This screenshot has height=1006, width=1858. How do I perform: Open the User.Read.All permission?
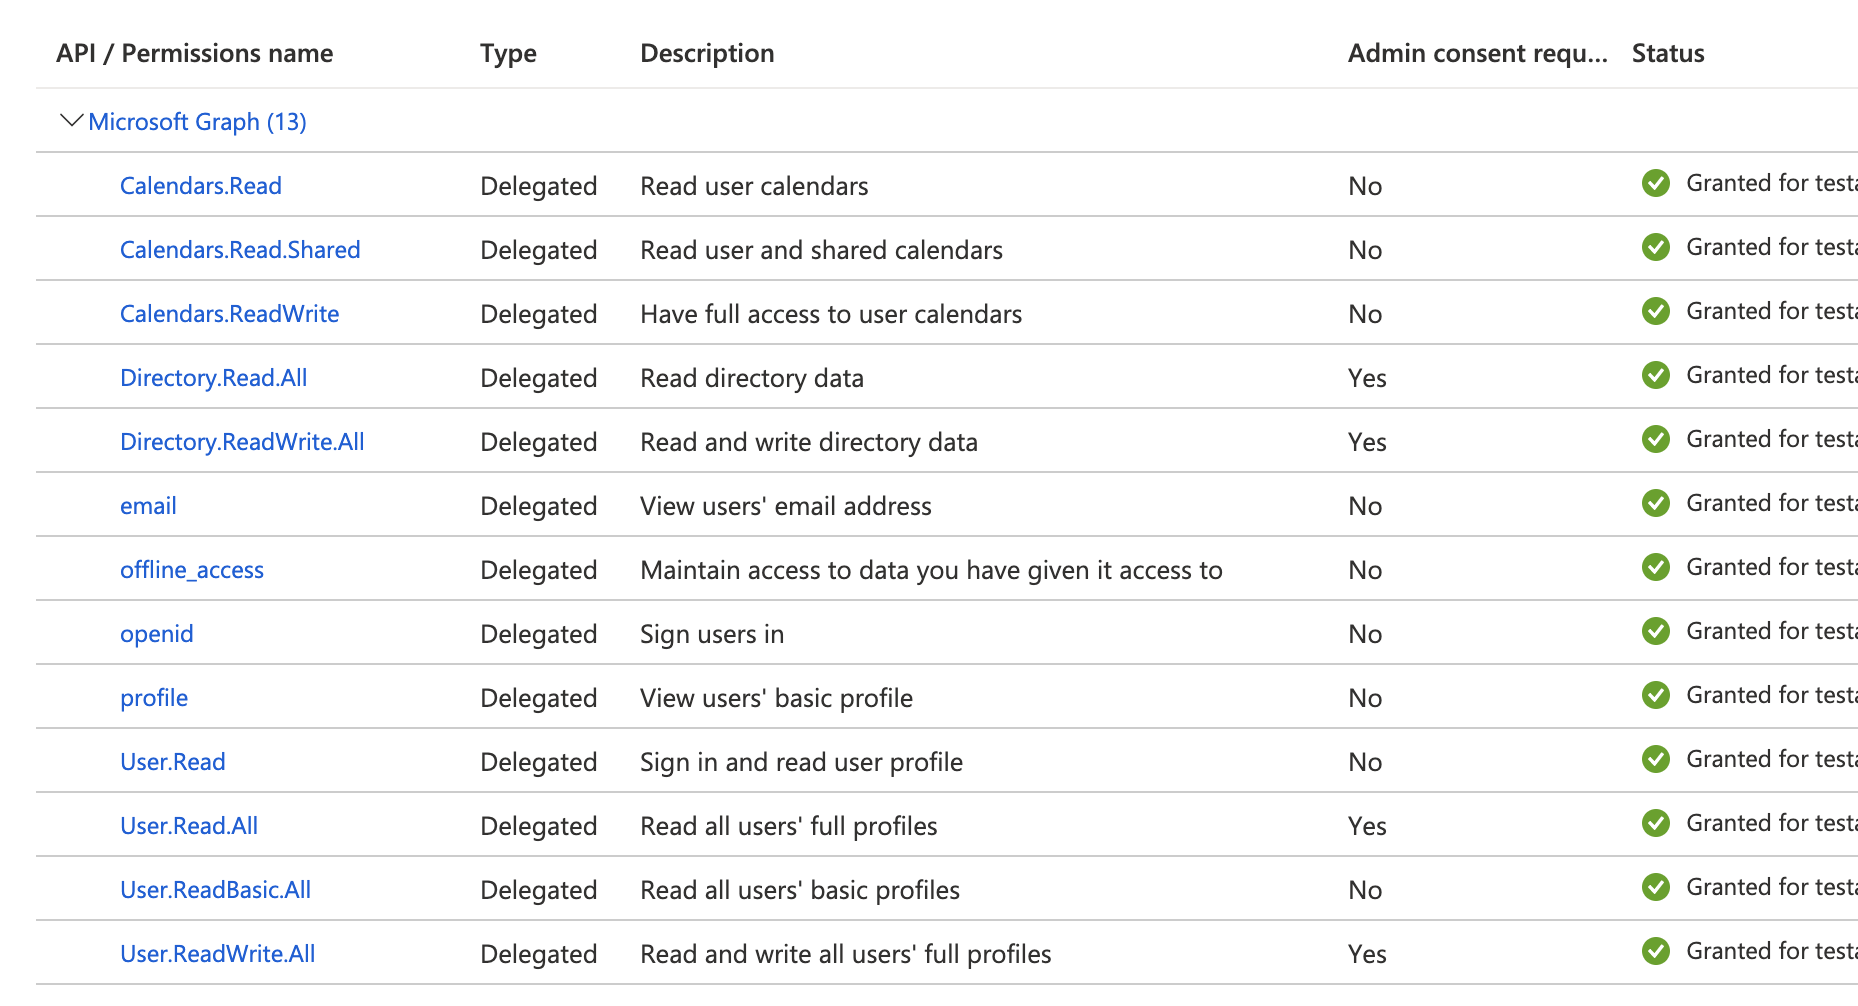coord(189,826)
